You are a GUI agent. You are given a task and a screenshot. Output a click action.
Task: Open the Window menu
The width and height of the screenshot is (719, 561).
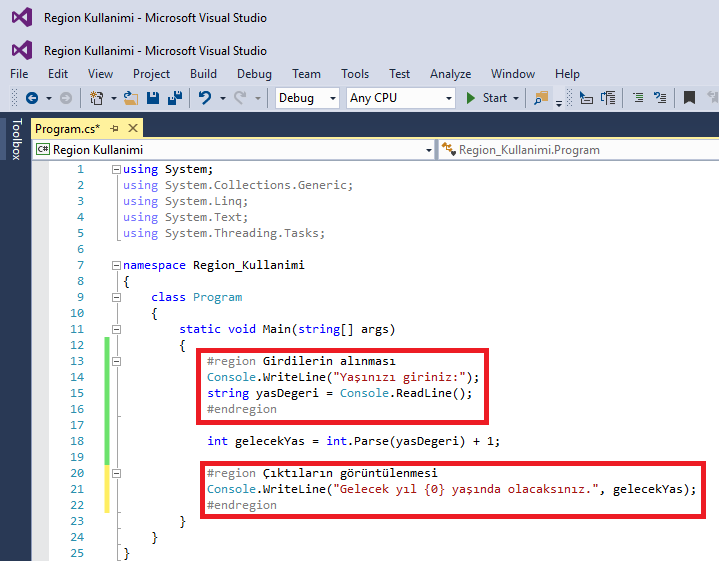(513, 74)
